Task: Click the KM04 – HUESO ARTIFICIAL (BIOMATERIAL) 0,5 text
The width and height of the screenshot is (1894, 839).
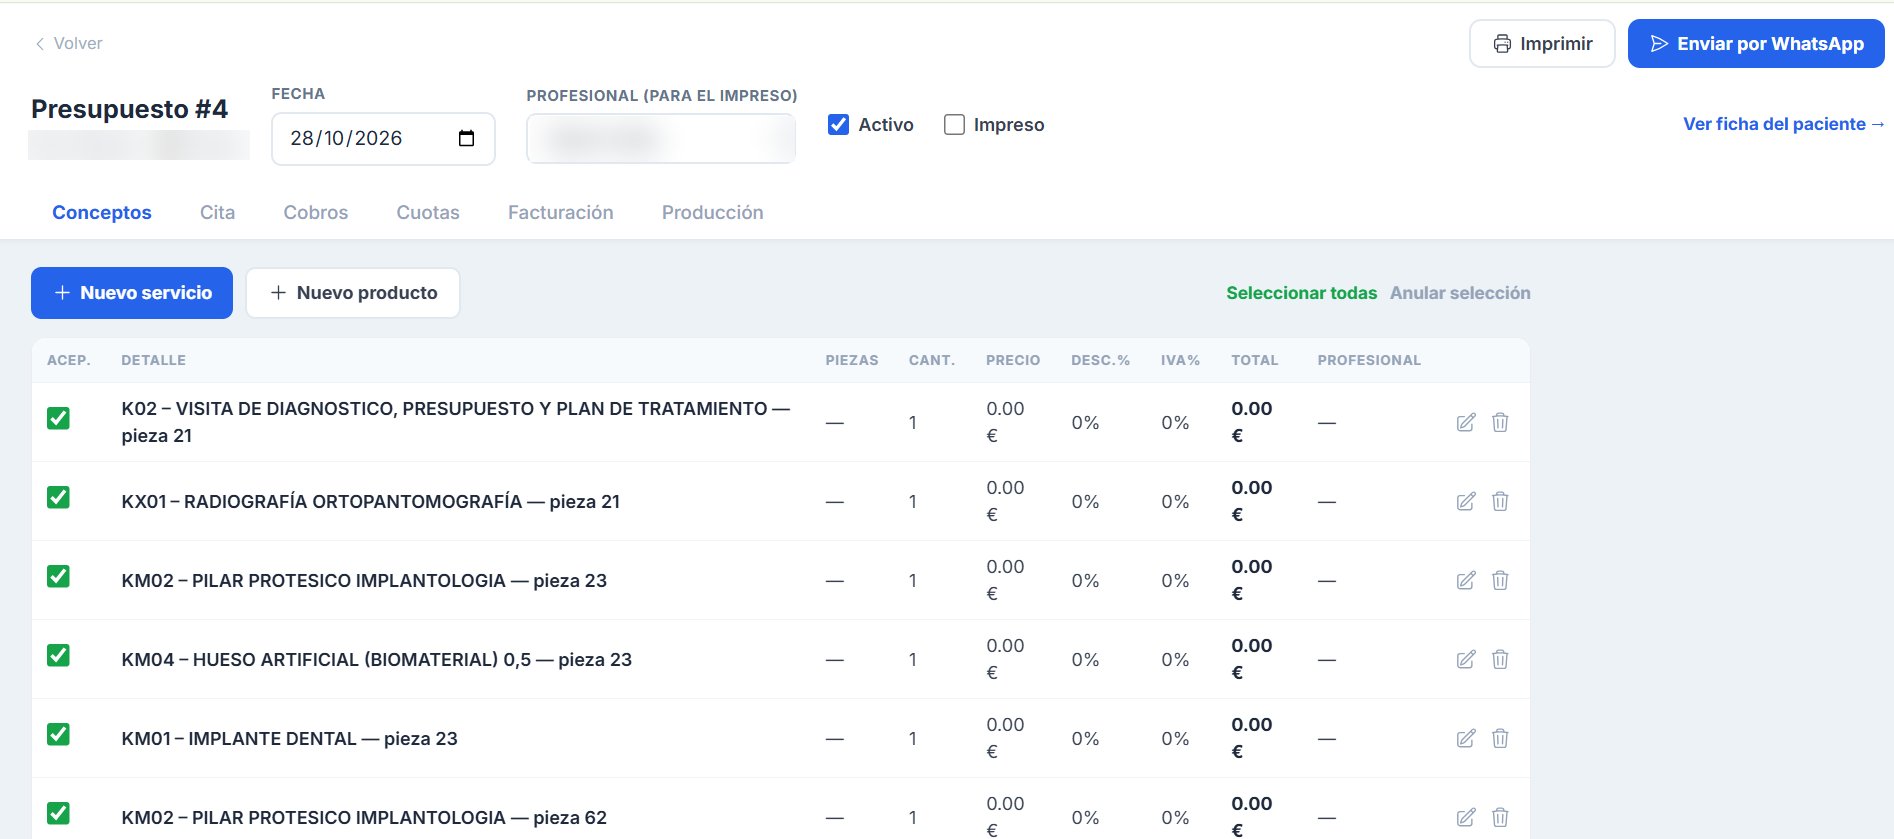Action: pos(327,659)
